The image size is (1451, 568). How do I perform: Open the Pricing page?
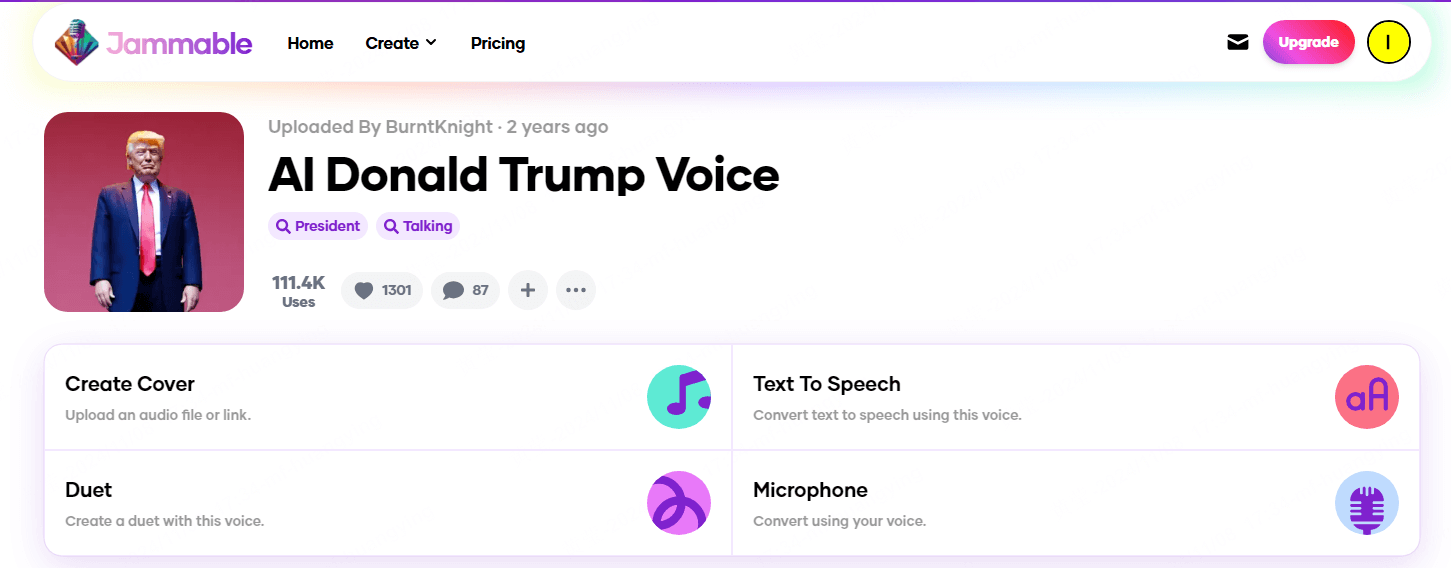tap(498, 43)
